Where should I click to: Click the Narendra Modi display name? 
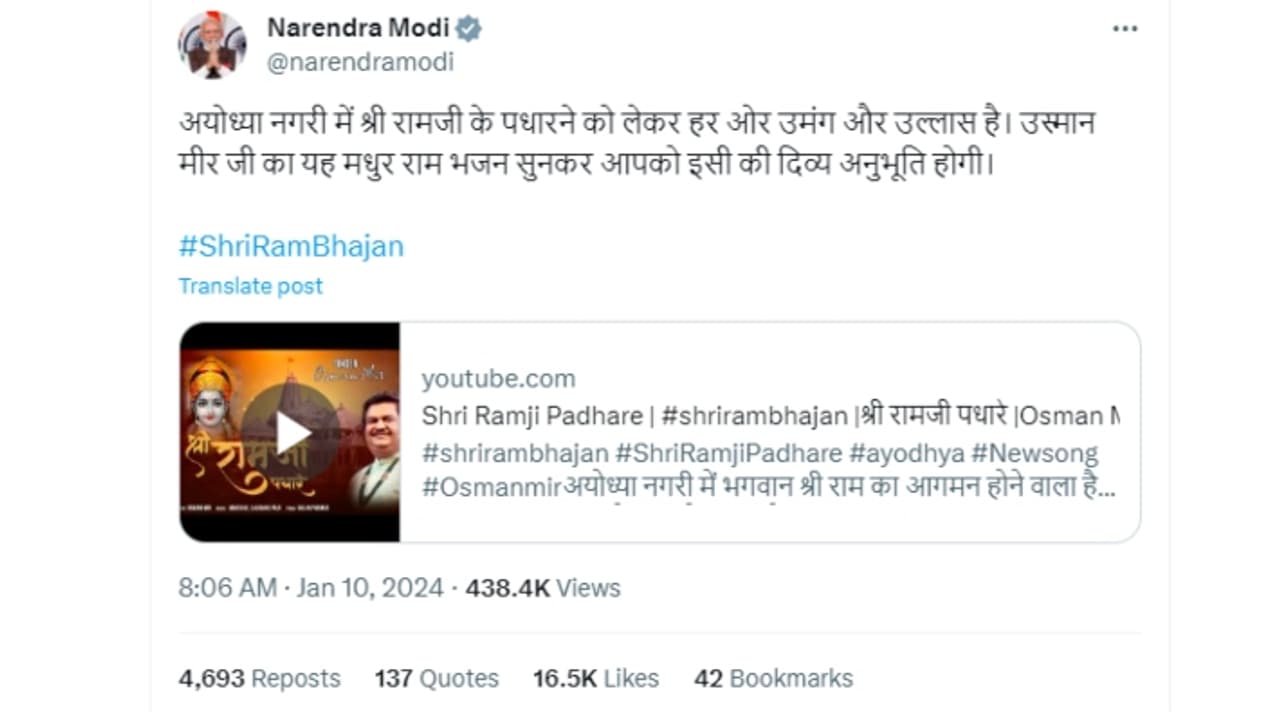[357, 28]
